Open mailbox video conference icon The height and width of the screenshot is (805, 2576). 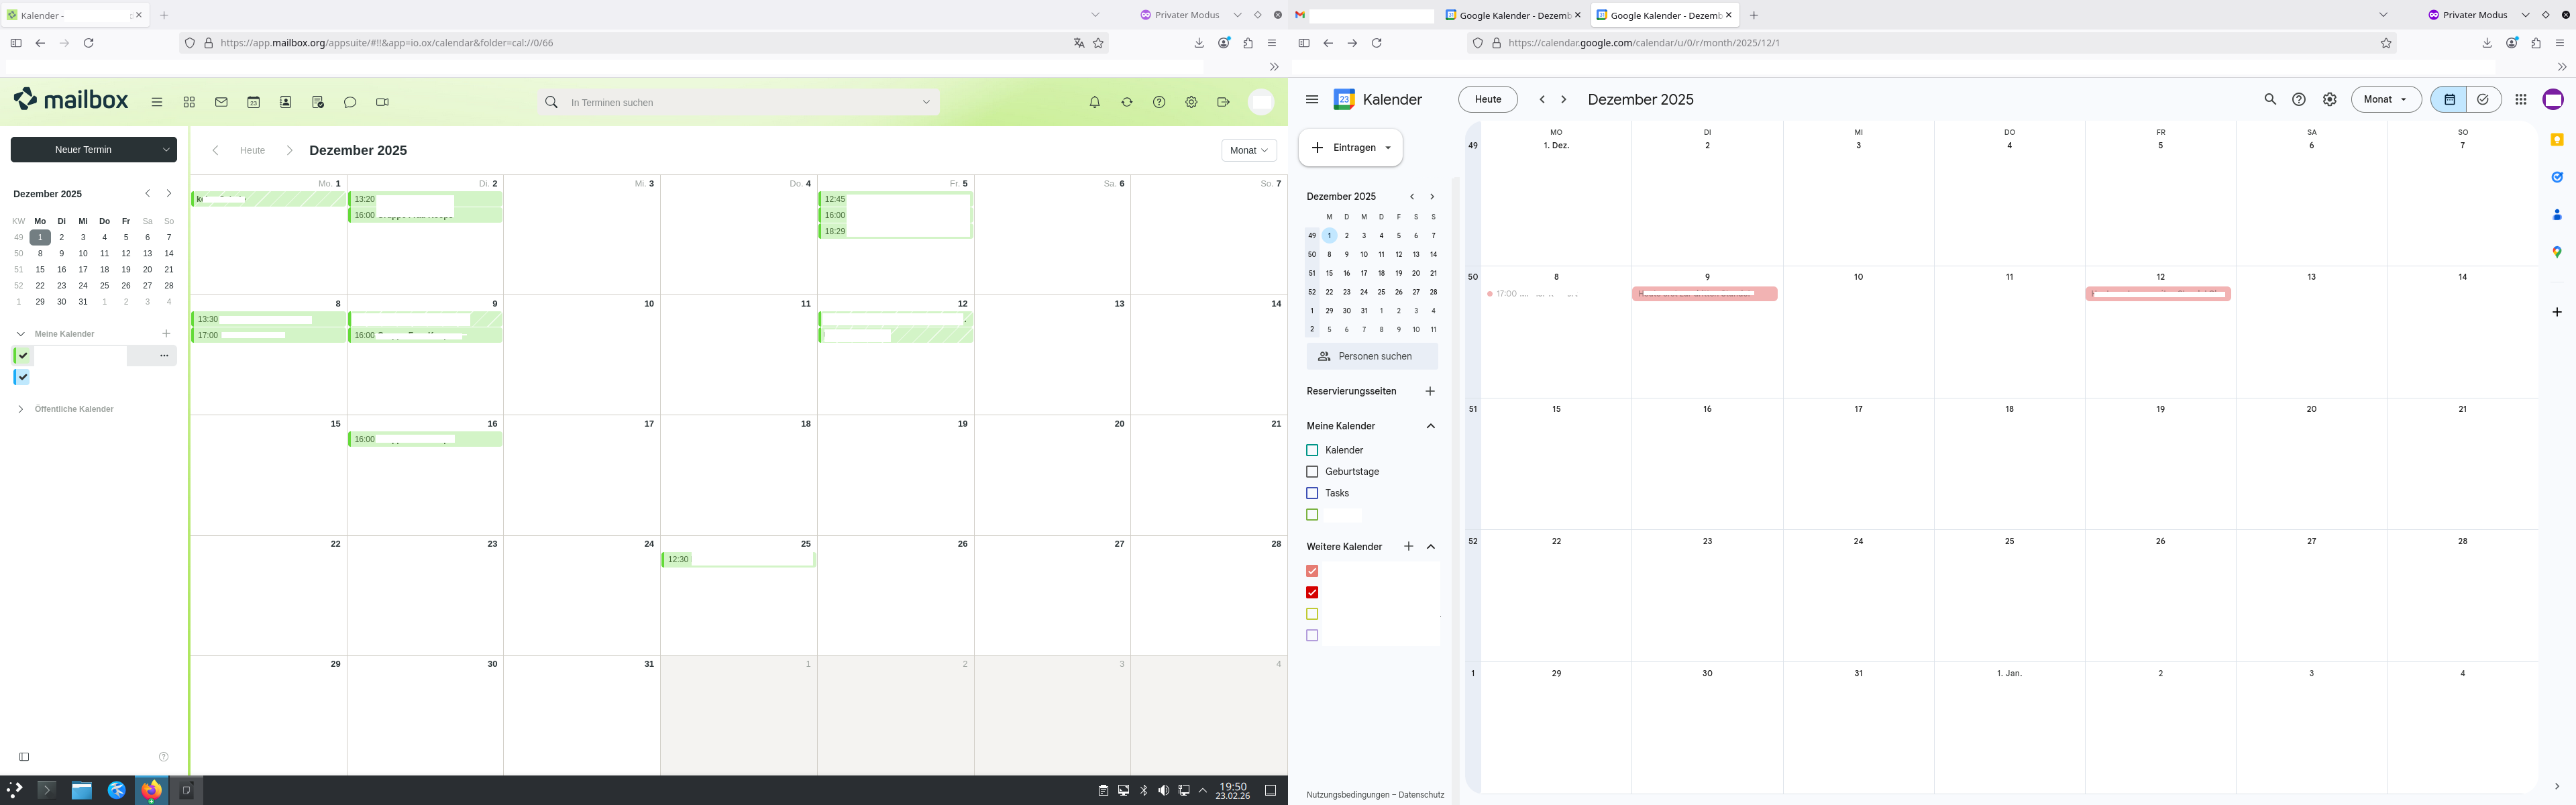pos(382,102)
